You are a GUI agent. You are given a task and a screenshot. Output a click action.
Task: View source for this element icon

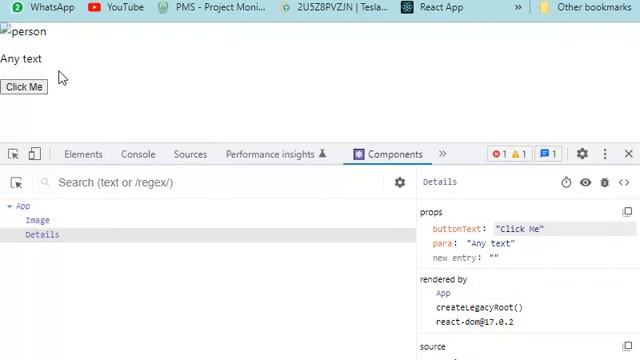click(x=624, y=182)
